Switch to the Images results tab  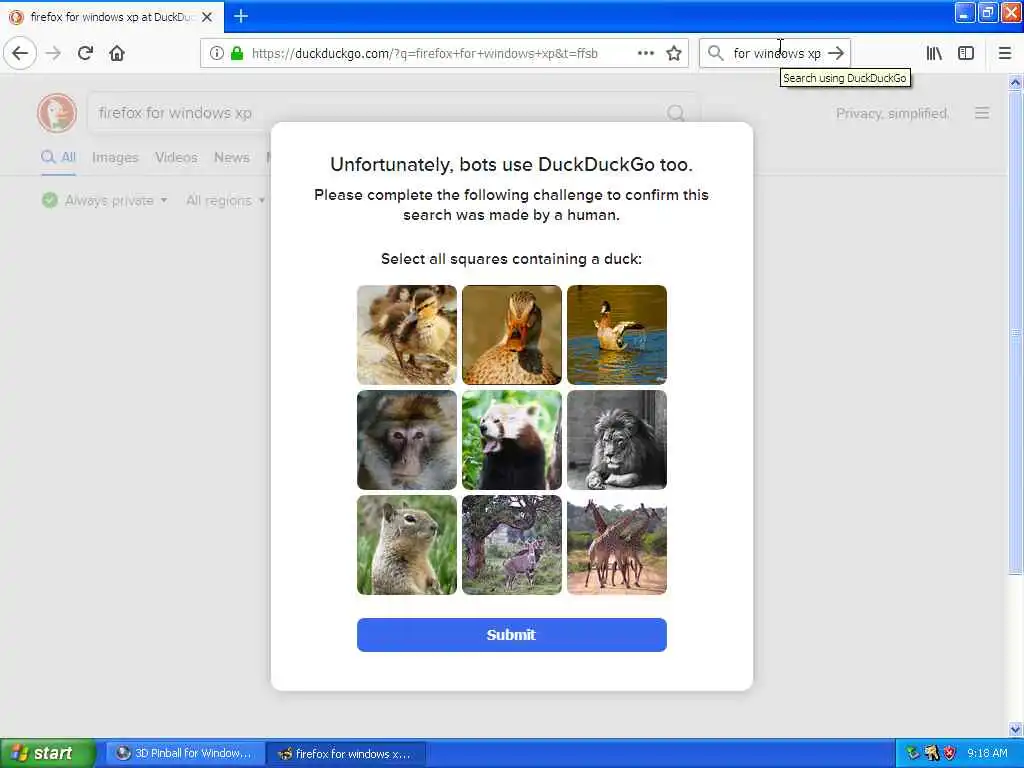coord(115,157)
